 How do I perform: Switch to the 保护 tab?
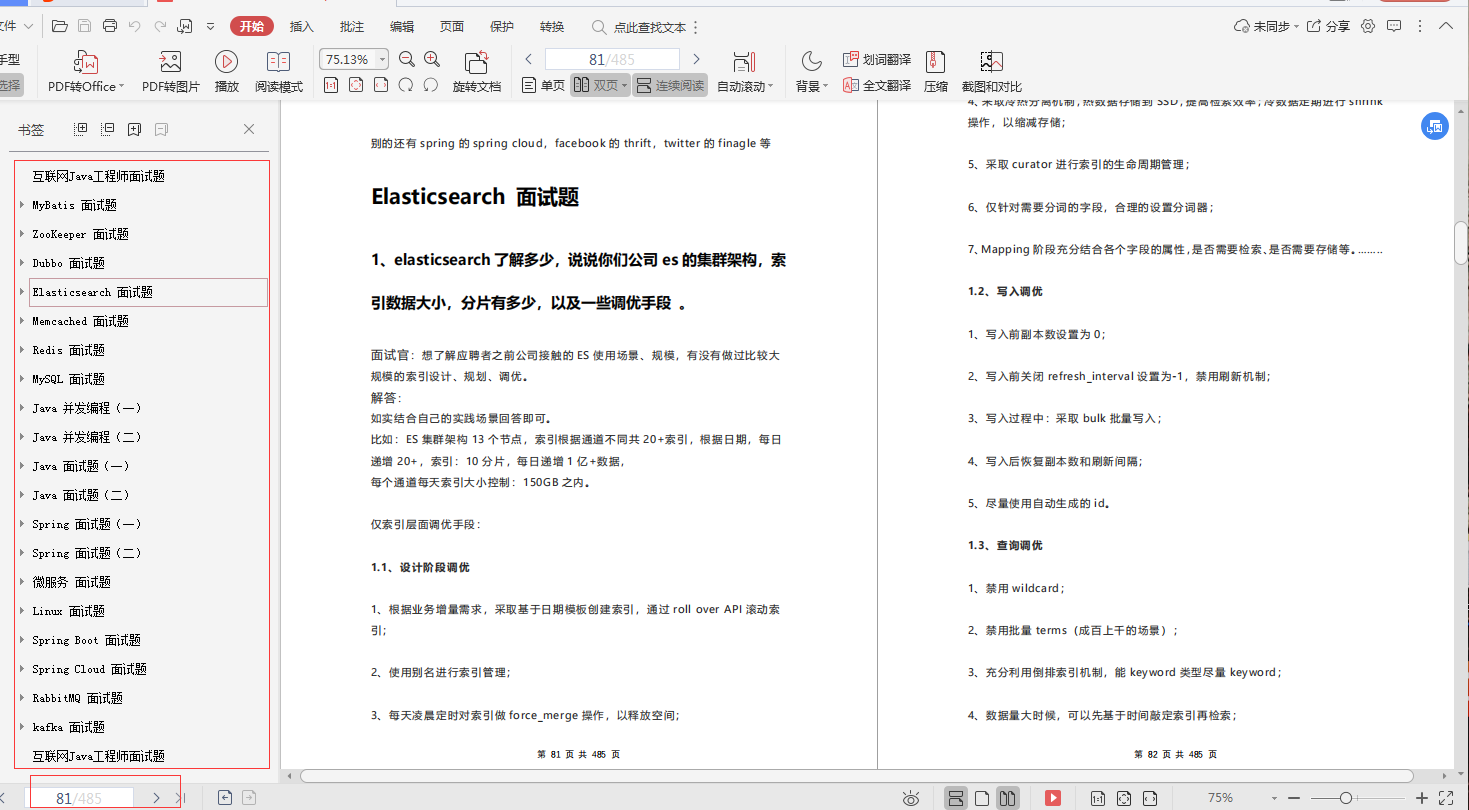tap(502, 26)
